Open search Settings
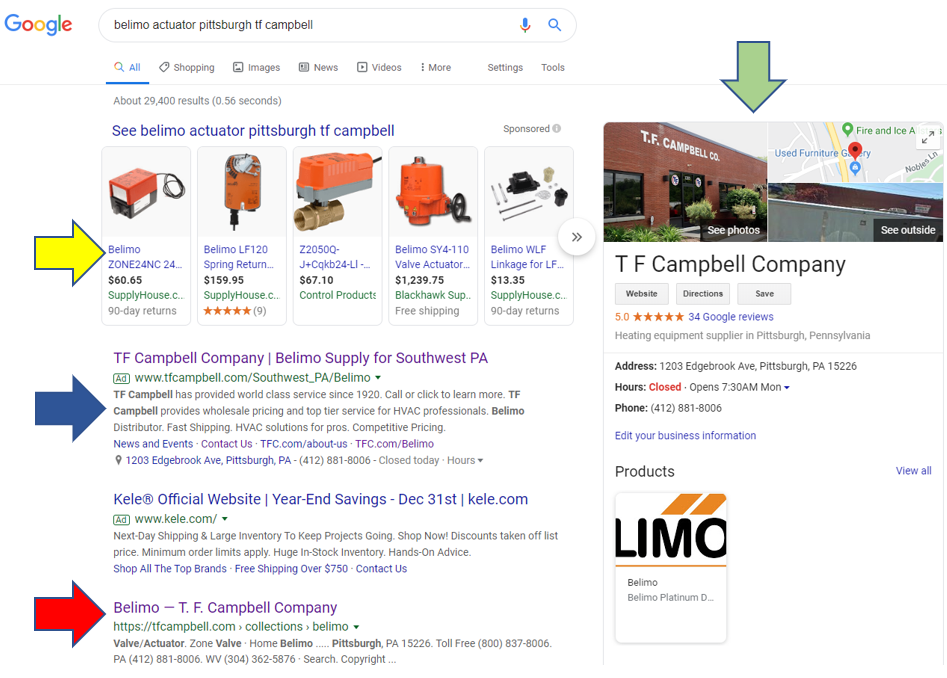 click(505, 68)
